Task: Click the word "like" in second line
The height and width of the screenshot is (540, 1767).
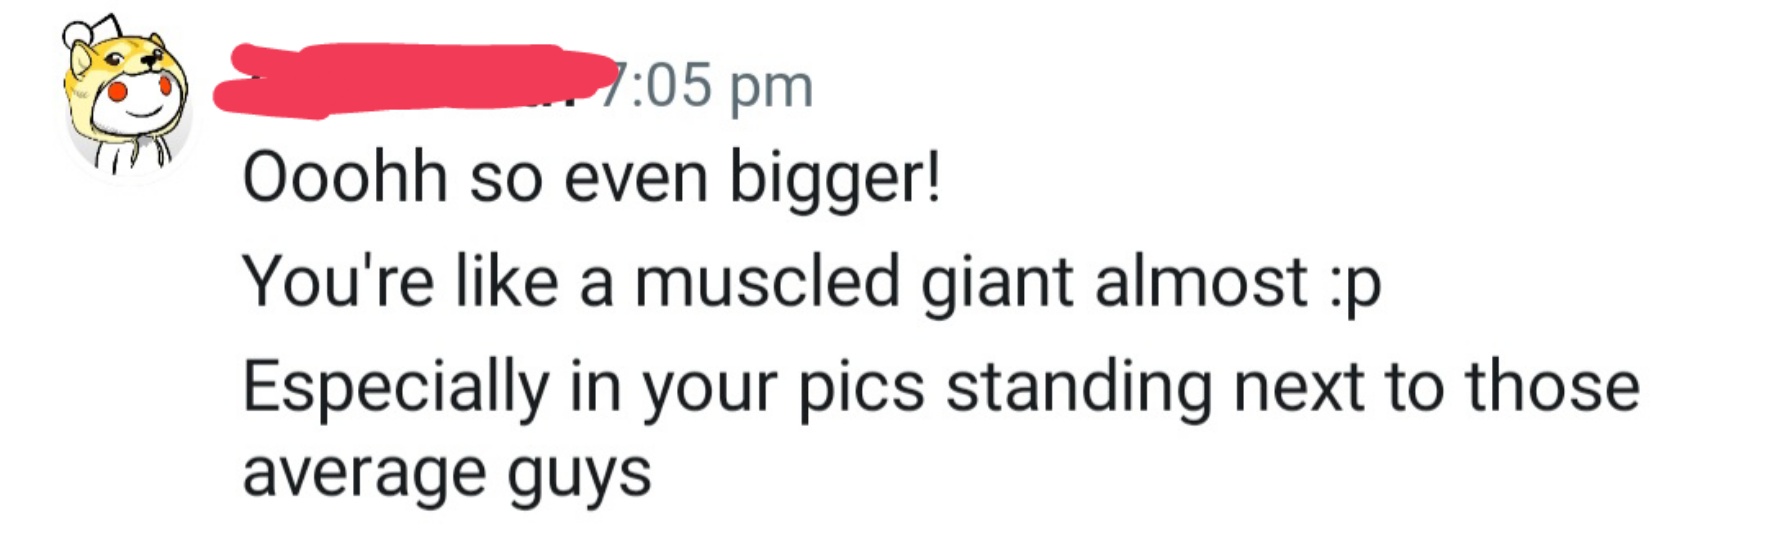Action: pos(506,282)
